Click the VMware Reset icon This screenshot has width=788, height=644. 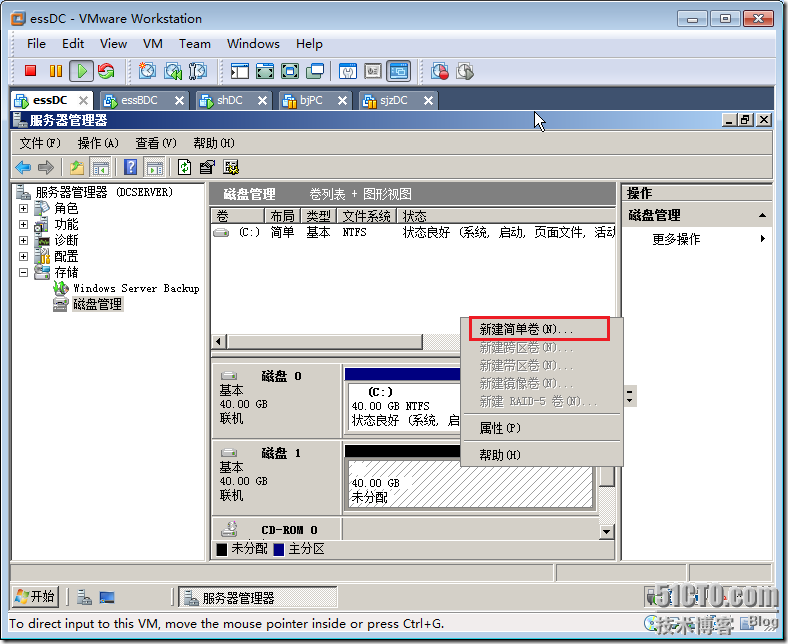pyautogui.click(x=106, y=71)
